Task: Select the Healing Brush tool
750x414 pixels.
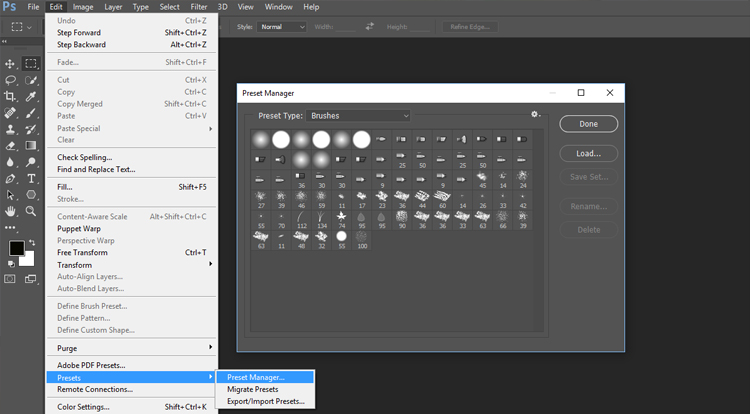Action: [x=10, y=113]
